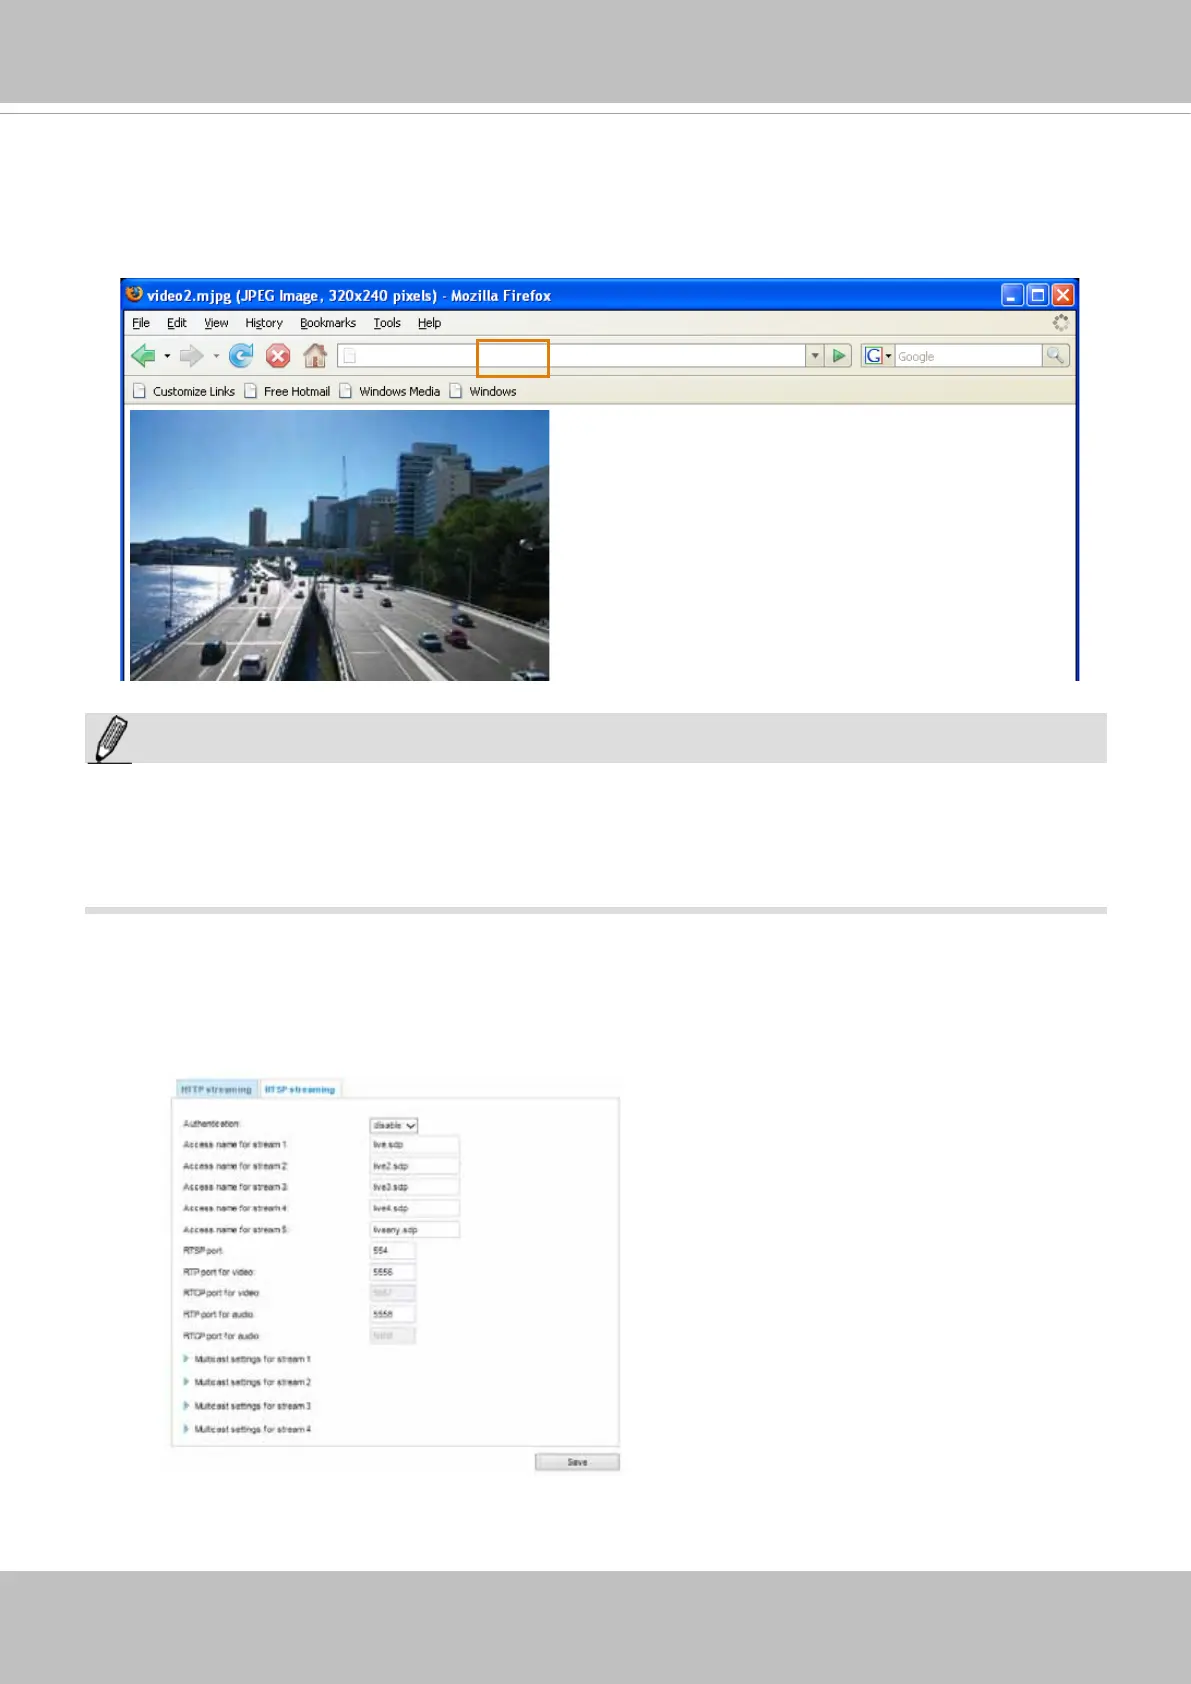Click the Firefox Forward arrow button

(191, 355)
